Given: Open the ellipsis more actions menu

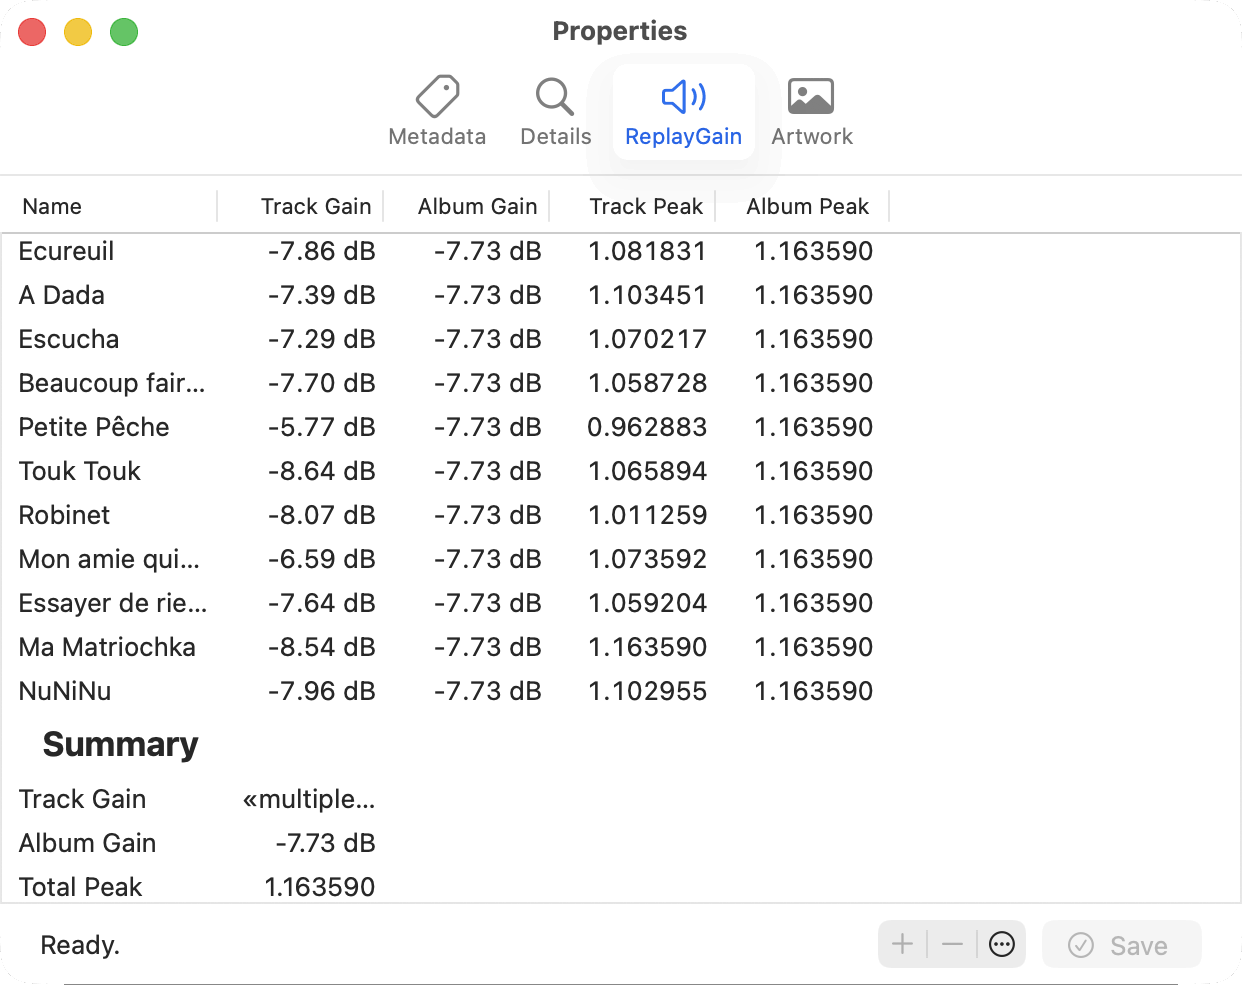Looking at the screenshot, I should tap(1001, 944).
